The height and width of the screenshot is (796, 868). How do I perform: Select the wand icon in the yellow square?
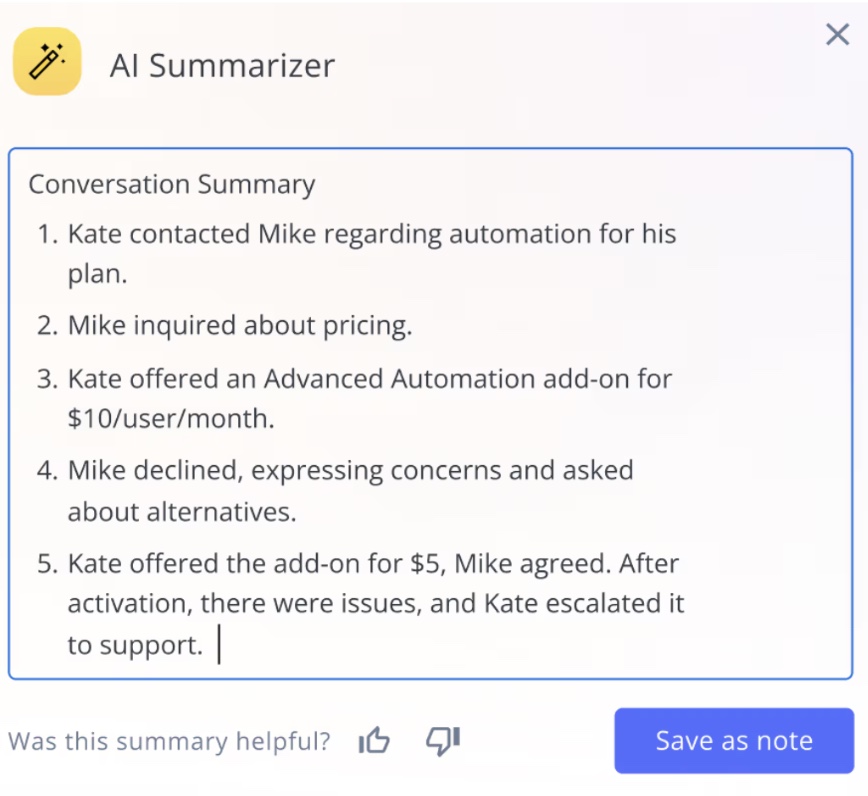(x=46, y=62)
